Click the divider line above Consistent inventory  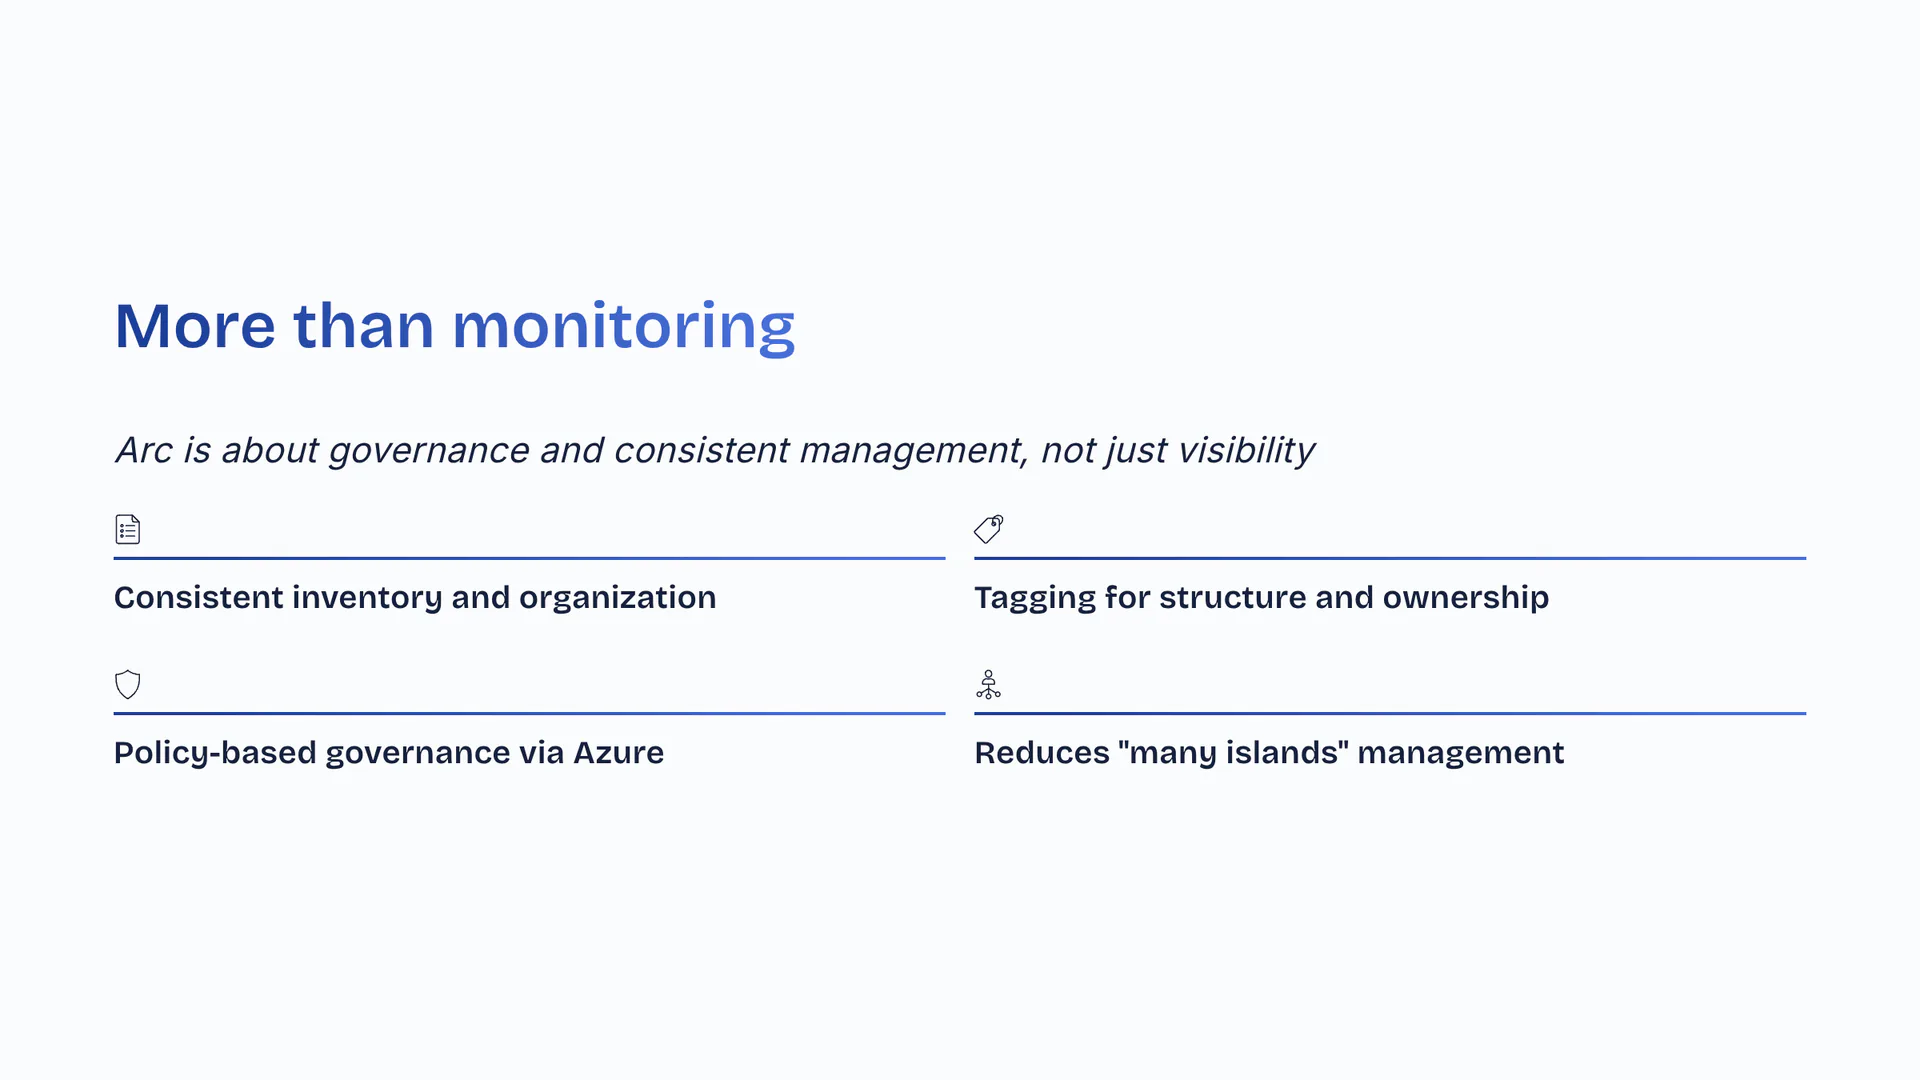(x=529, y=558)
